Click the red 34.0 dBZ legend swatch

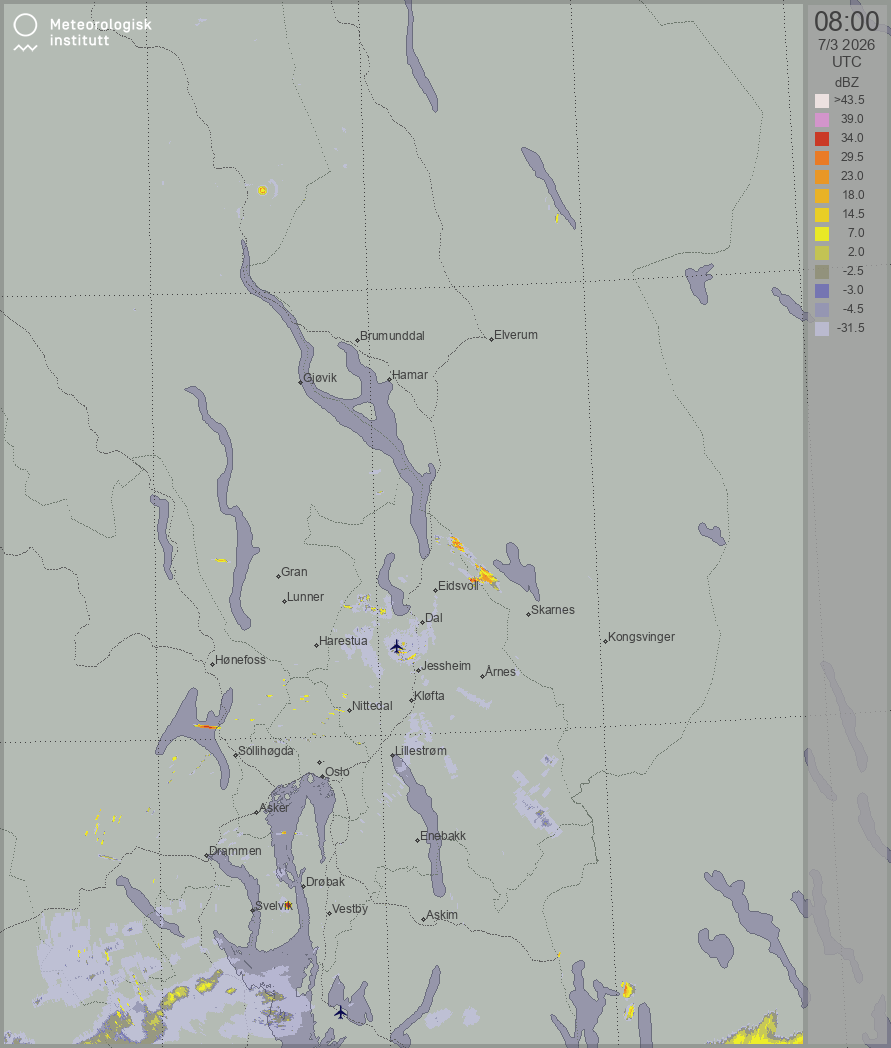(822, 138)
